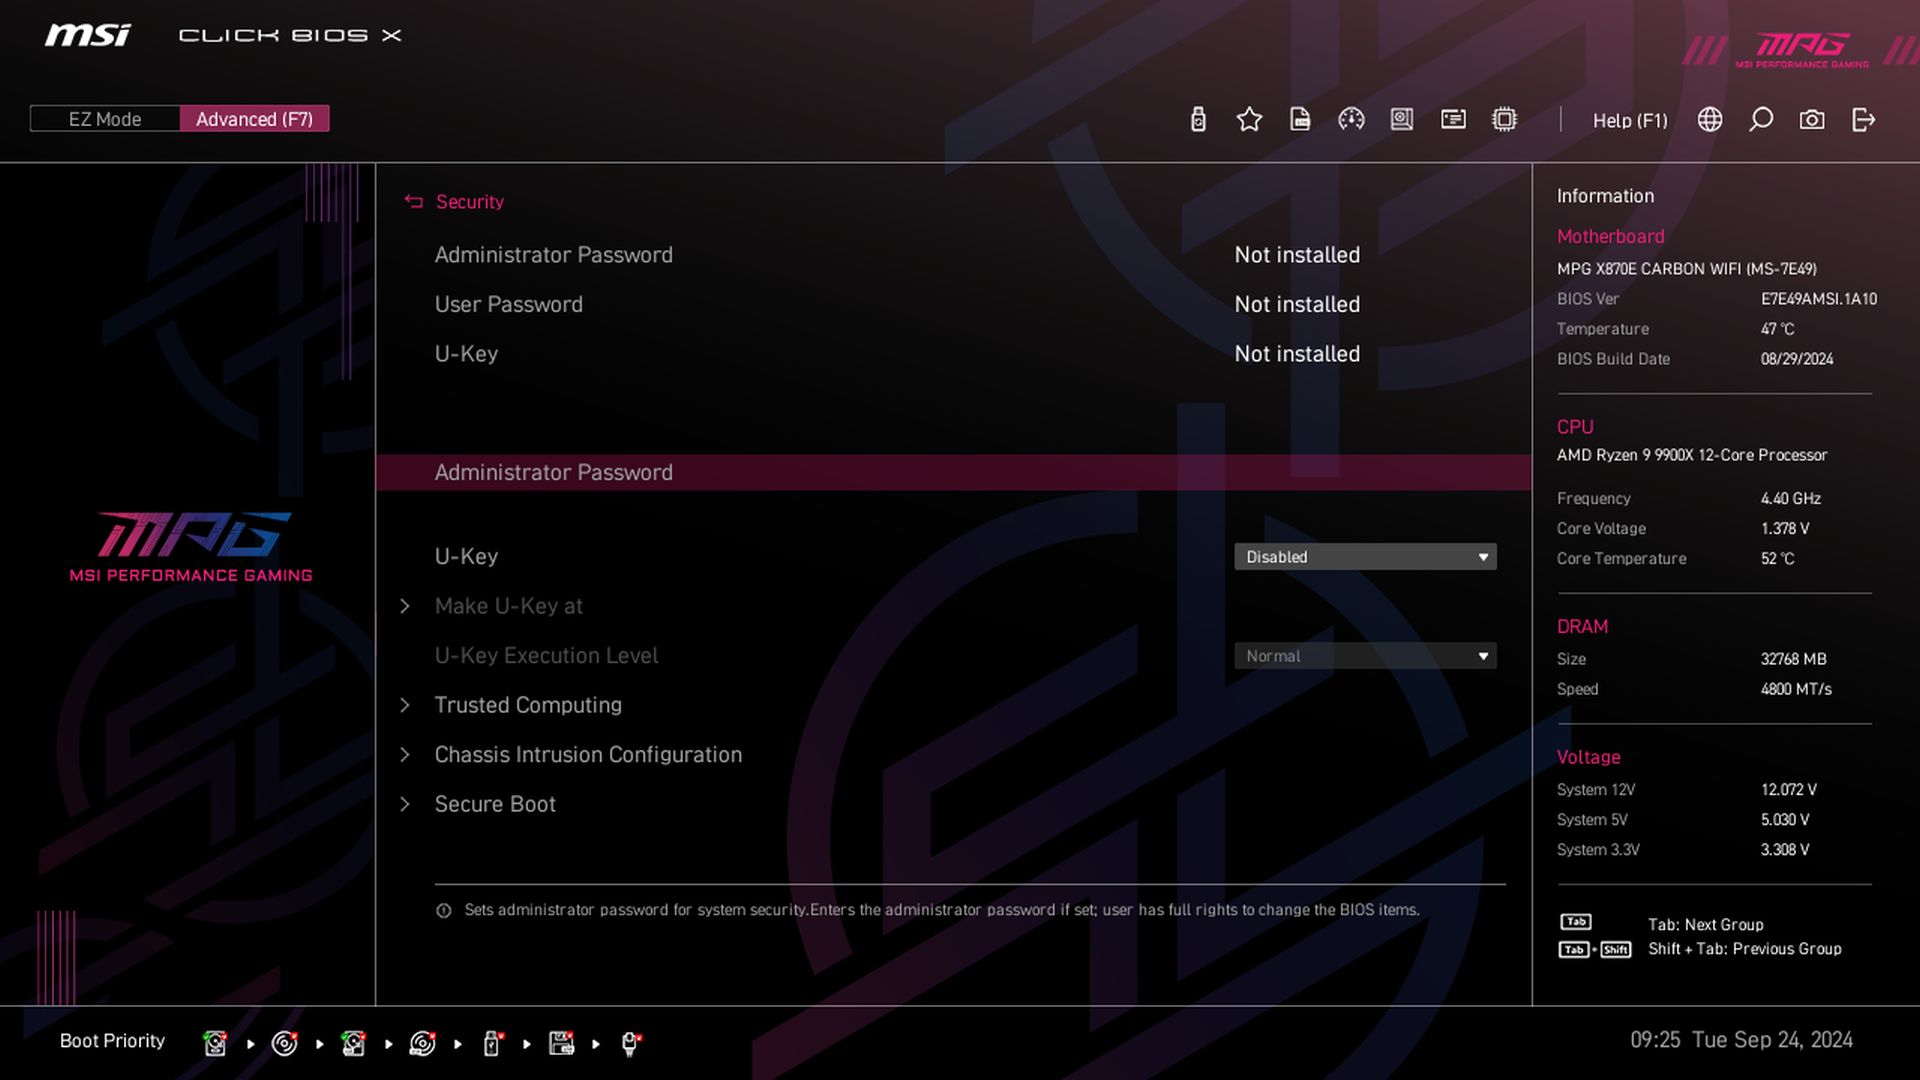Open the U-Key Disabled dropdown
This screenshot has width=1920, height=1080.
click(x=1364, y=557)
